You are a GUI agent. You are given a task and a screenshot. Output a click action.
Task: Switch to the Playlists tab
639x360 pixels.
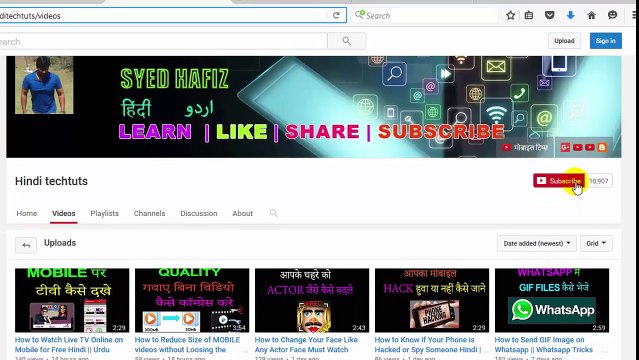[104, 213]
